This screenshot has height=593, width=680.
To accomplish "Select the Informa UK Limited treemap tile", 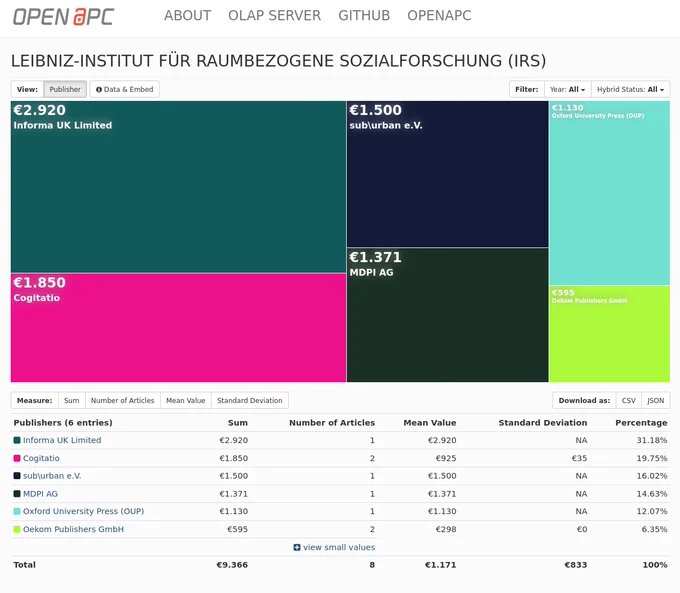I will [x=178, y=187].
